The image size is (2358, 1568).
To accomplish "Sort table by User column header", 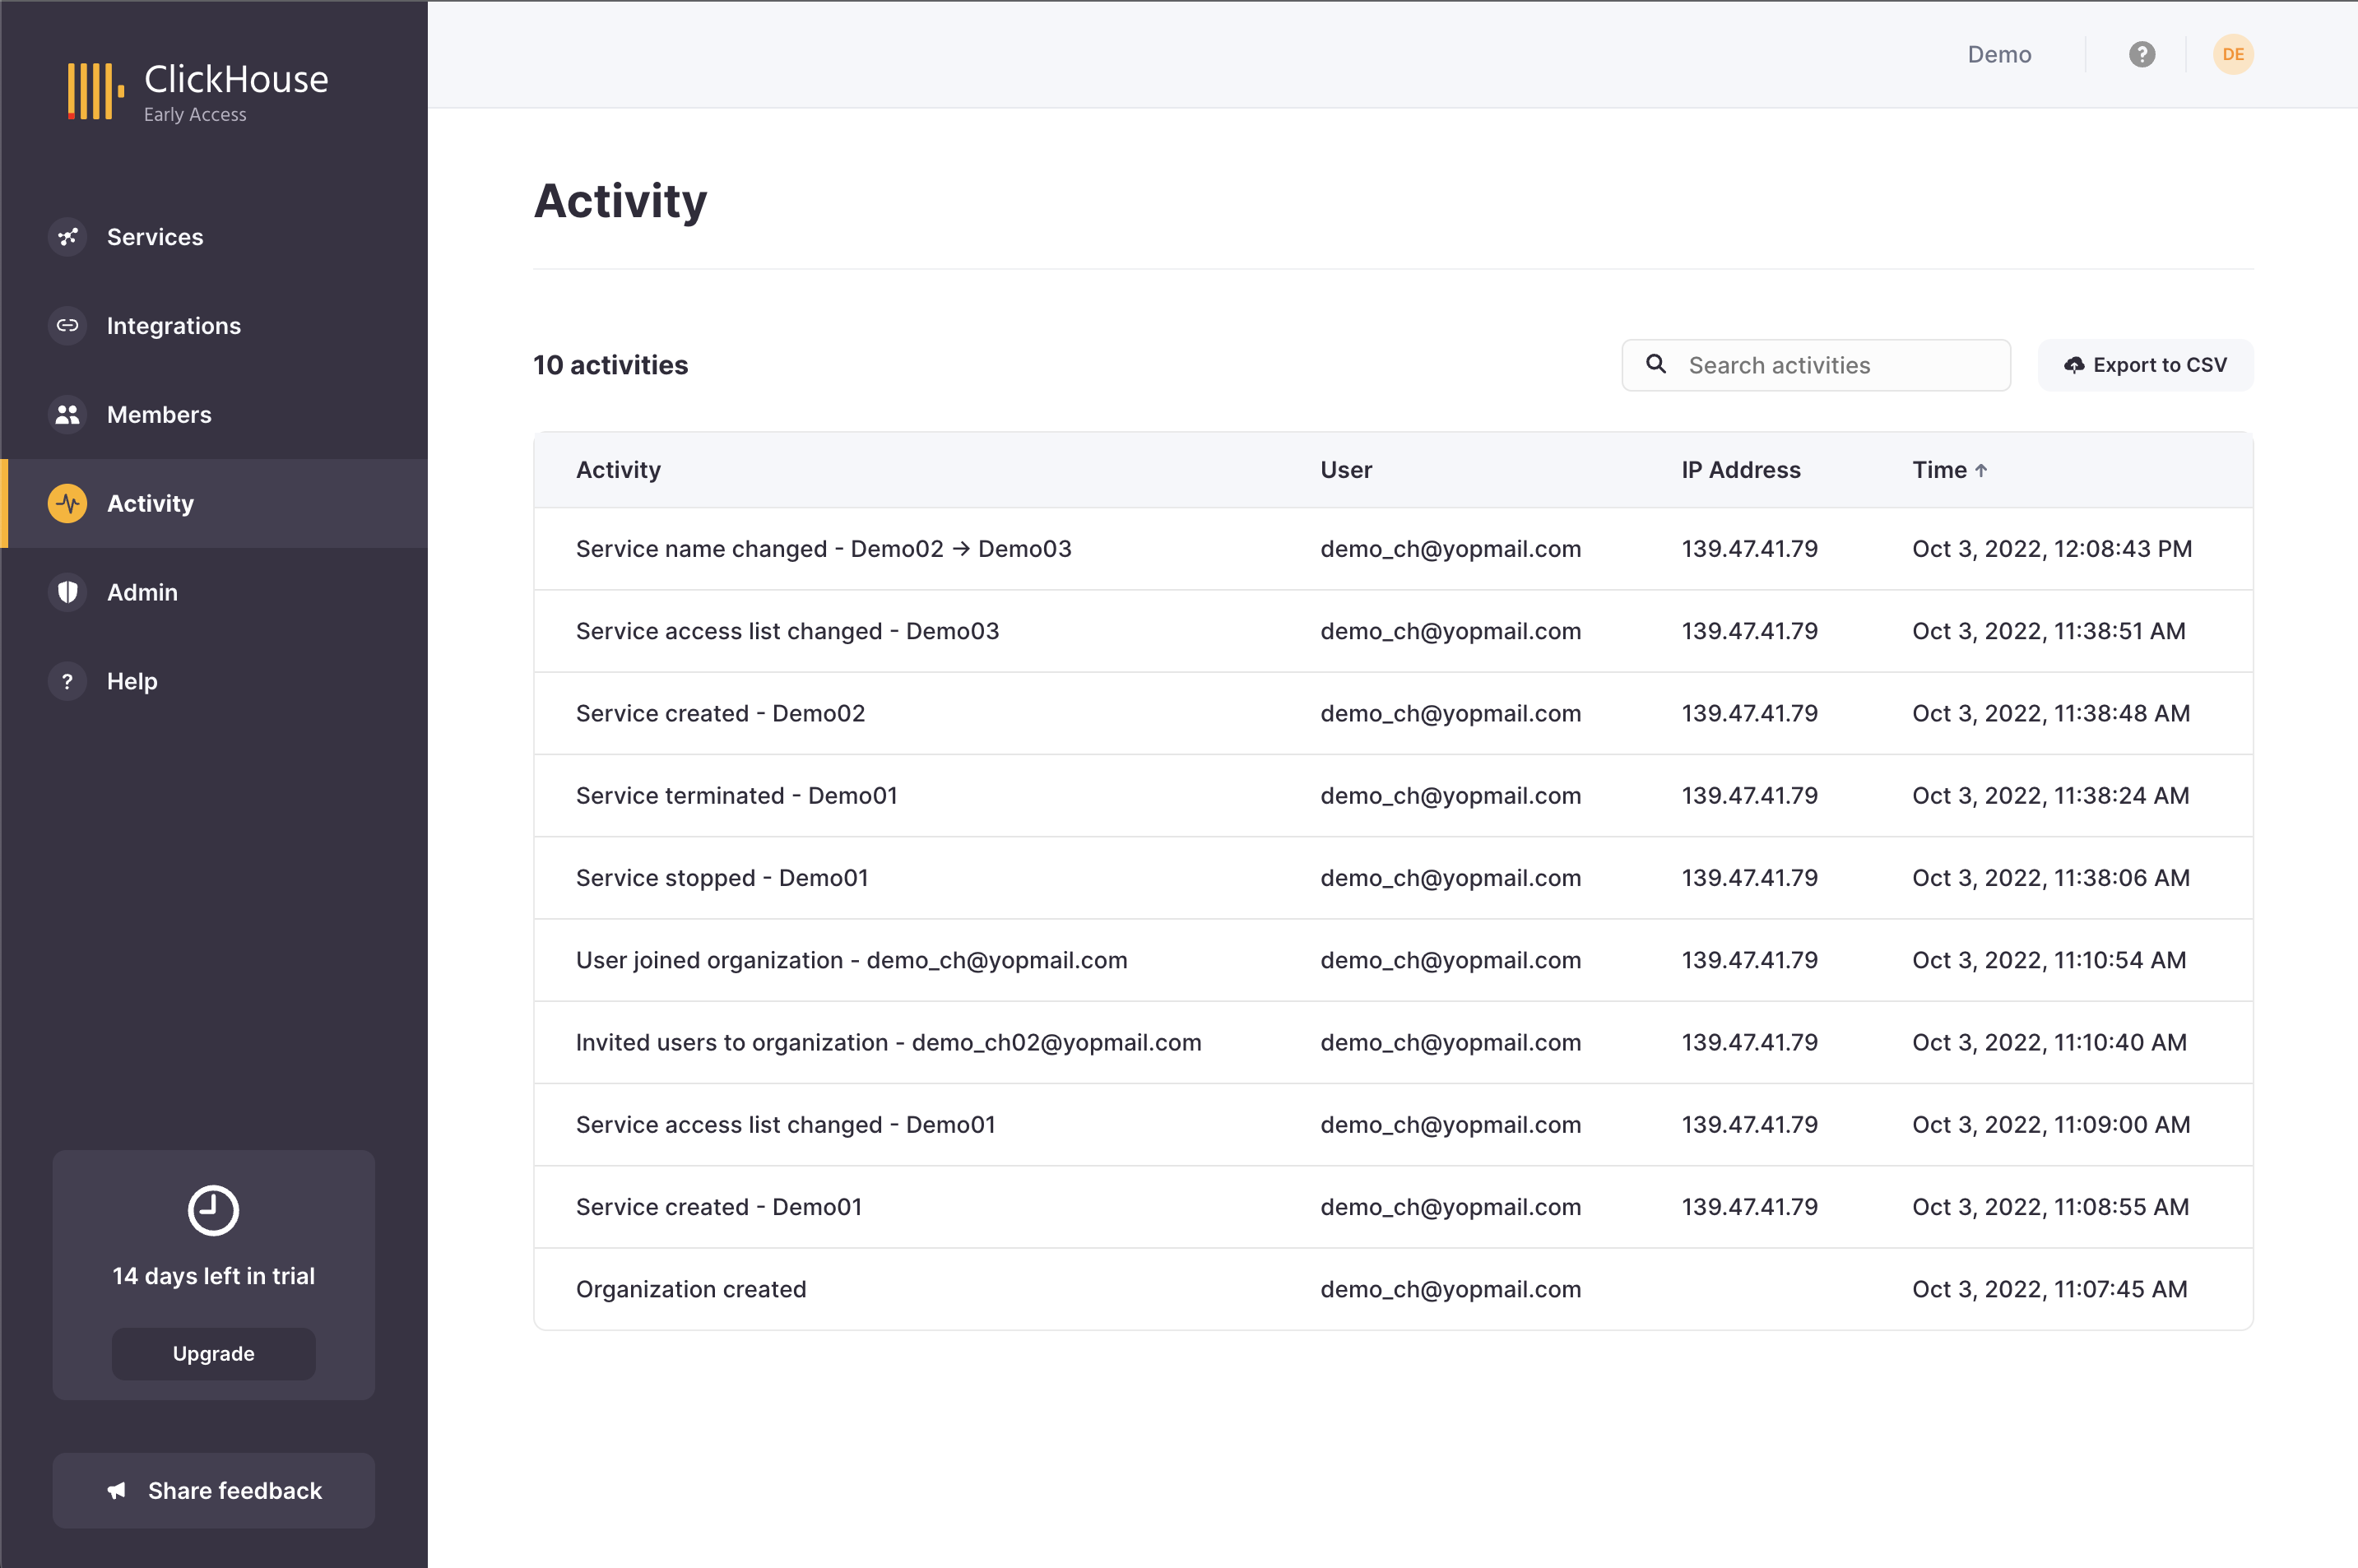I will 1345,470.
